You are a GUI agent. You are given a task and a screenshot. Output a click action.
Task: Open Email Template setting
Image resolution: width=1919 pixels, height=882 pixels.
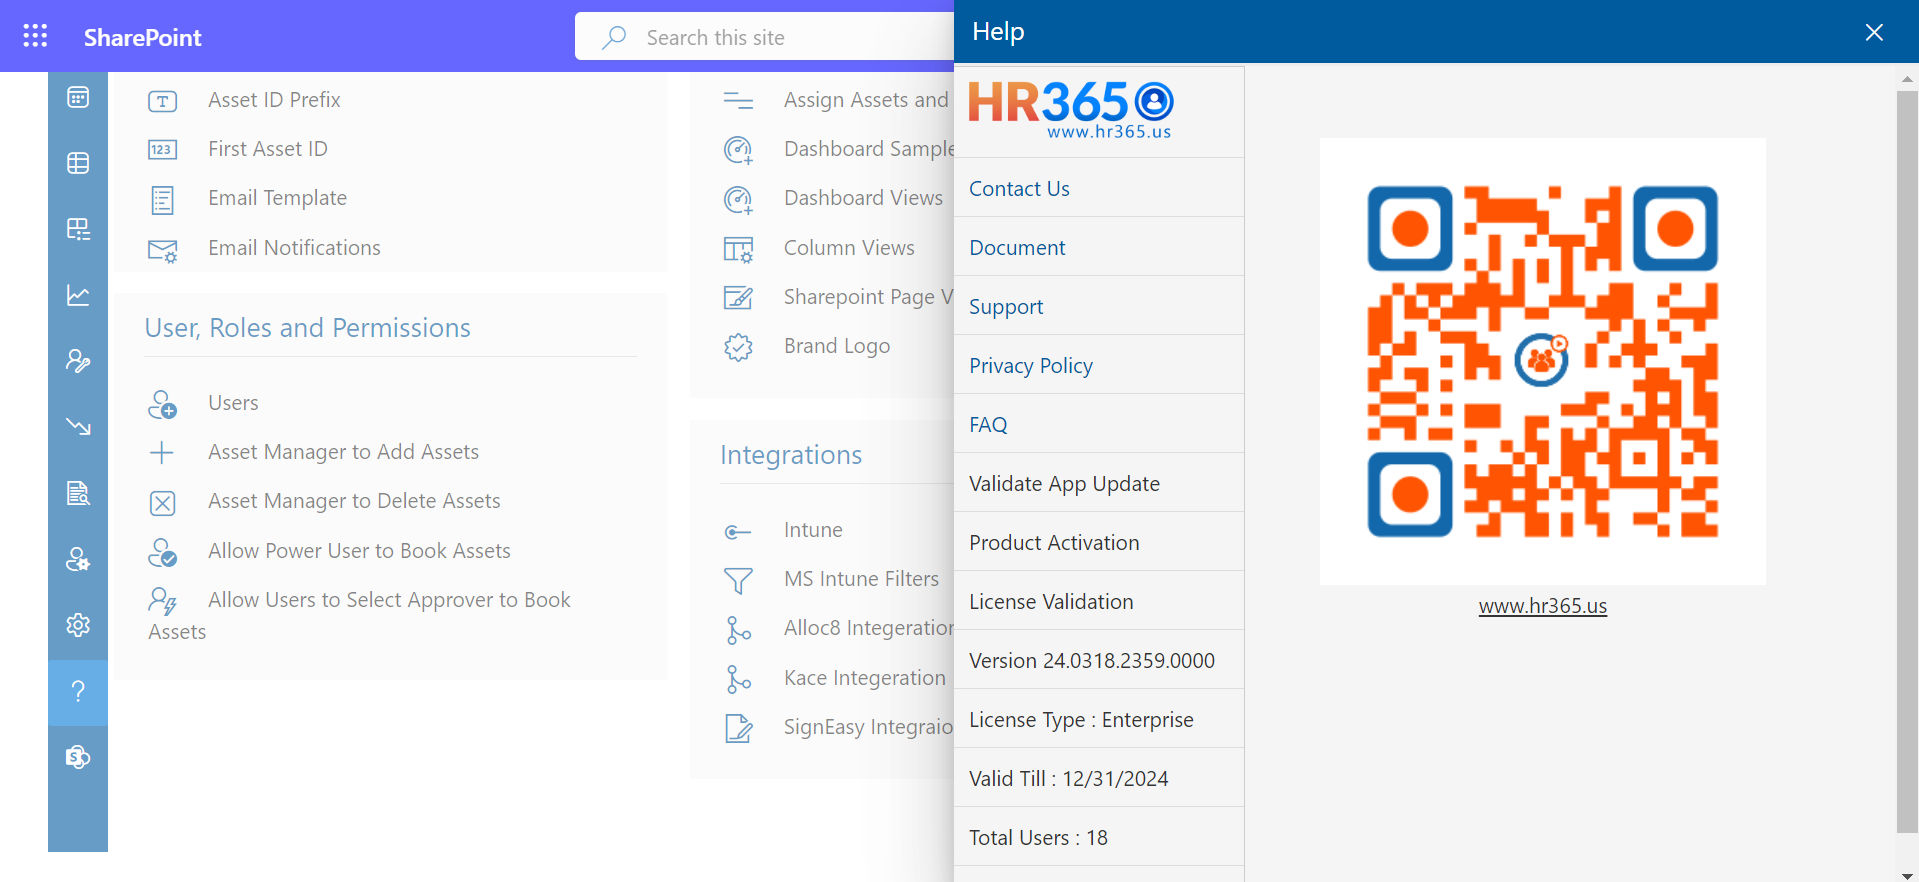coord(277,198)
